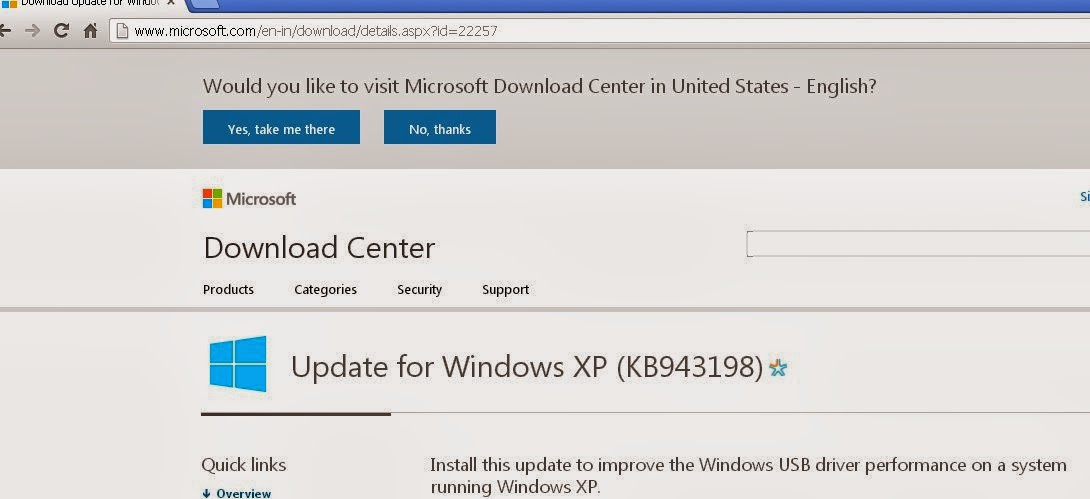Click the browser forward arrow
This screenshot has height=499, width=1090.
click(32, 31)
